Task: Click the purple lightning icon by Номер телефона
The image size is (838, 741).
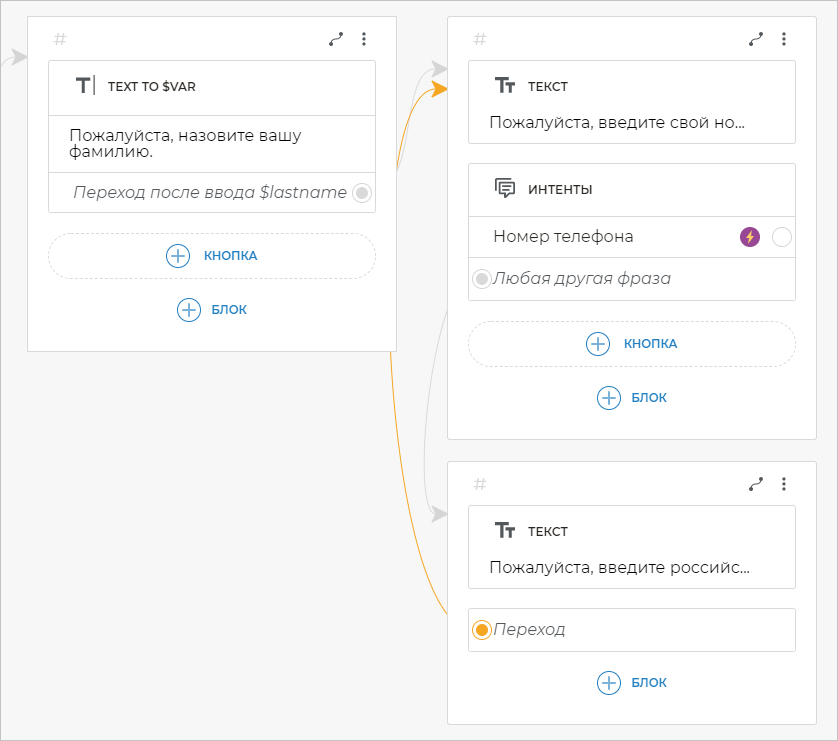Action: coord(749,237)
